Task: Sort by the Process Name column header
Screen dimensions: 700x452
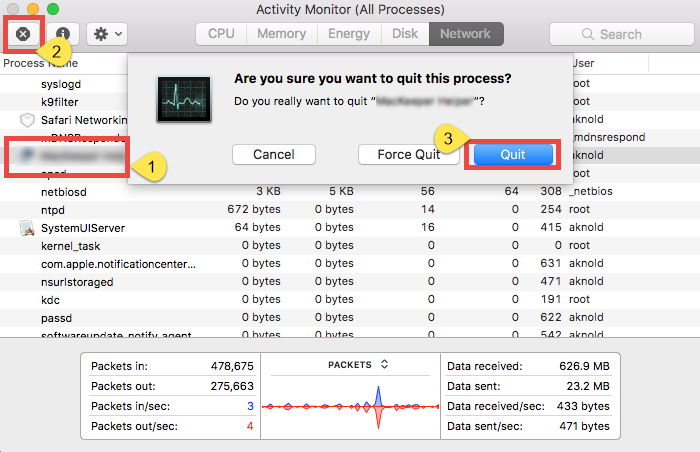Action: point(41,63)
